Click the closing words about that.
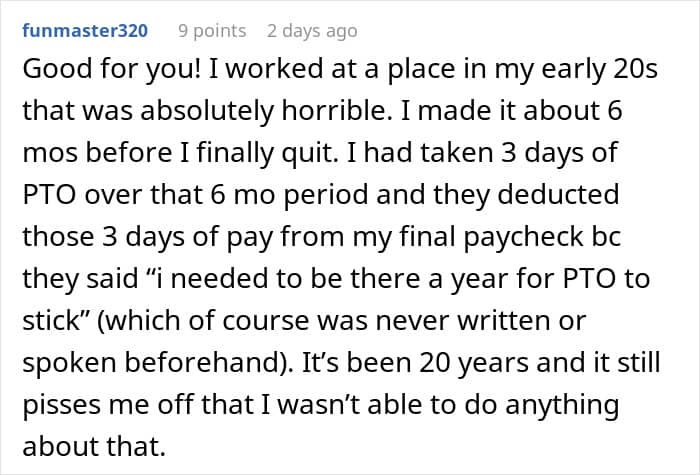This screenshot has width=700, height=475. click(x=94, y=446)
